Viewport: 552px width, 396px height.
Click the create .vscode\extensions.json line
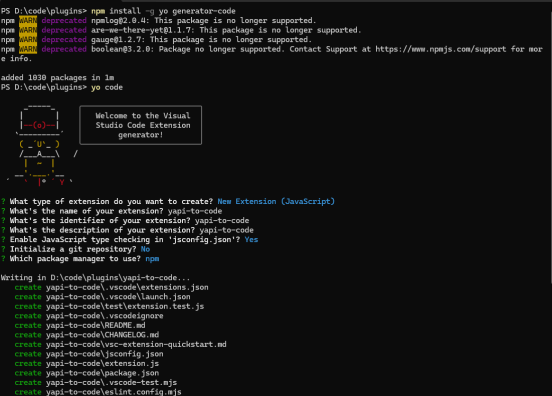112,287
